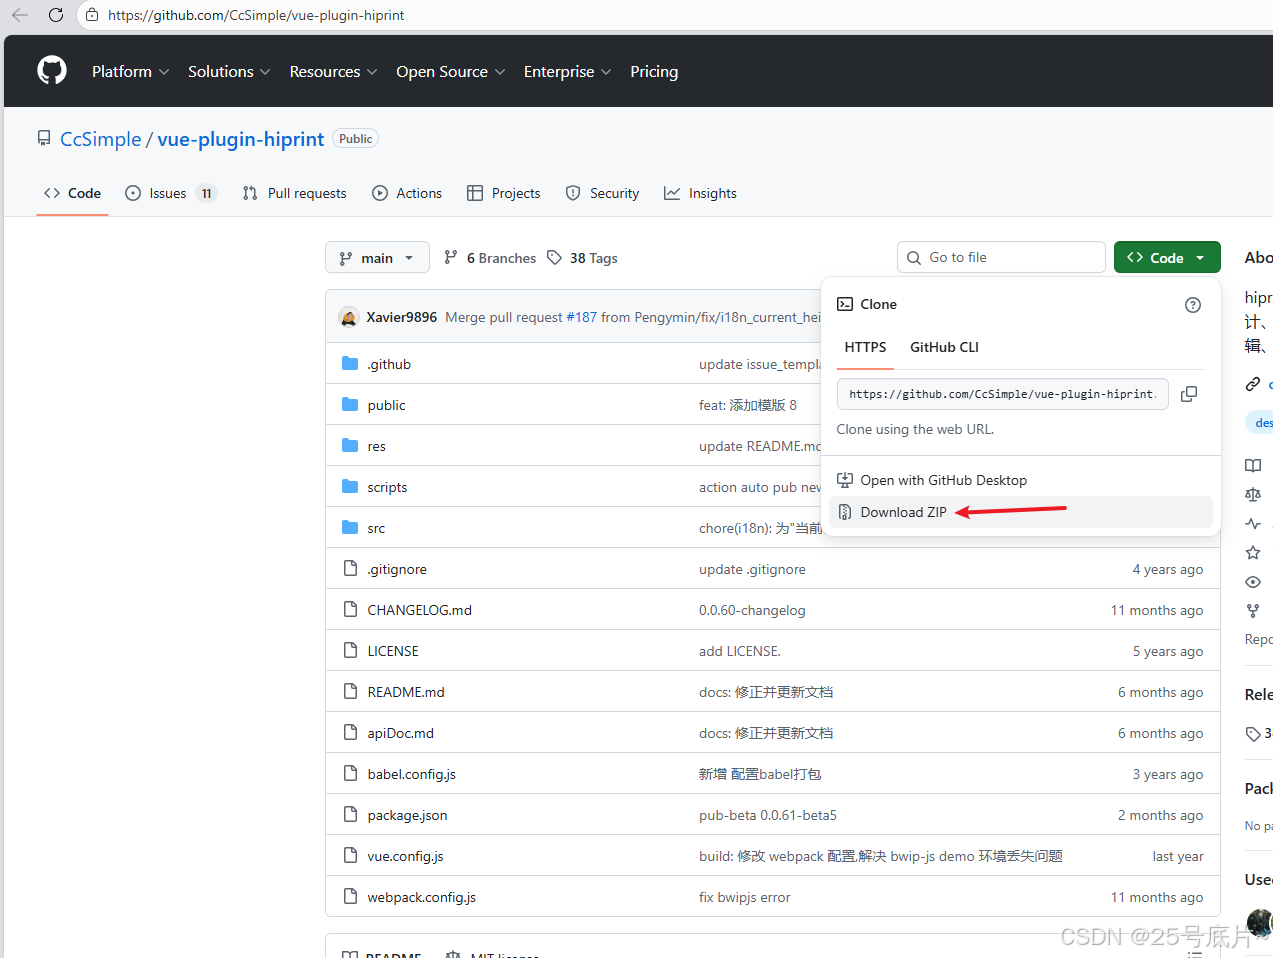Viewport: 1273px width, 958px height.
Task: Open the LICENSE file
Action: coord(393,651)
